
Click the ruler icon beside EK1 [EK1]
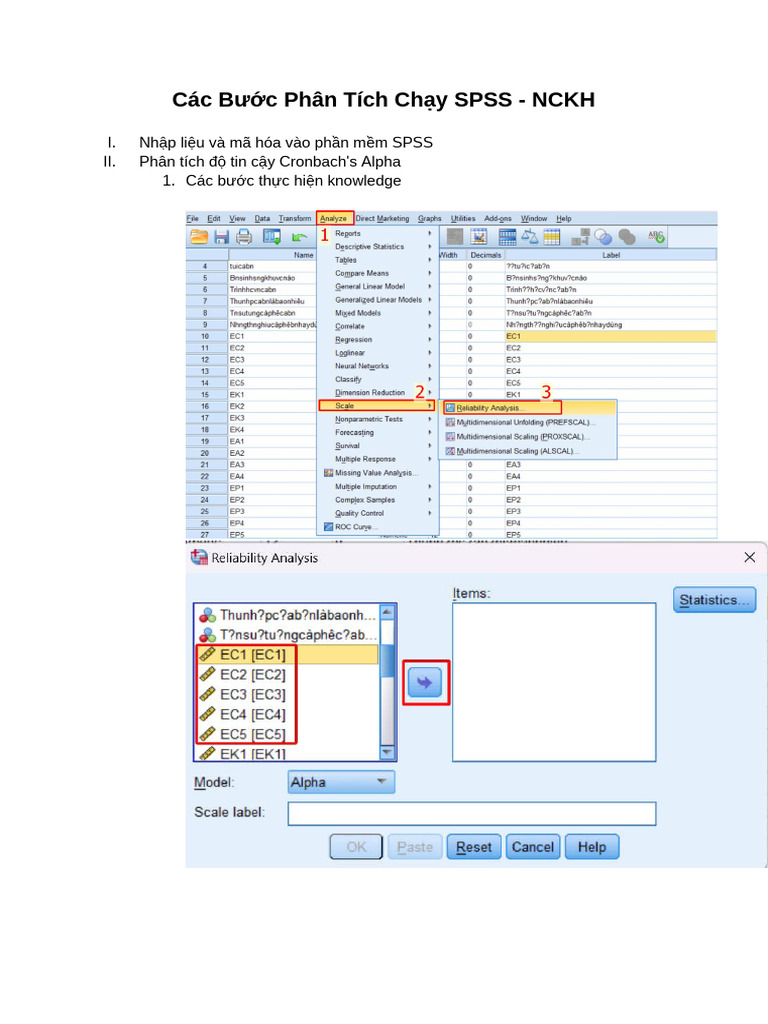(208, 754)
